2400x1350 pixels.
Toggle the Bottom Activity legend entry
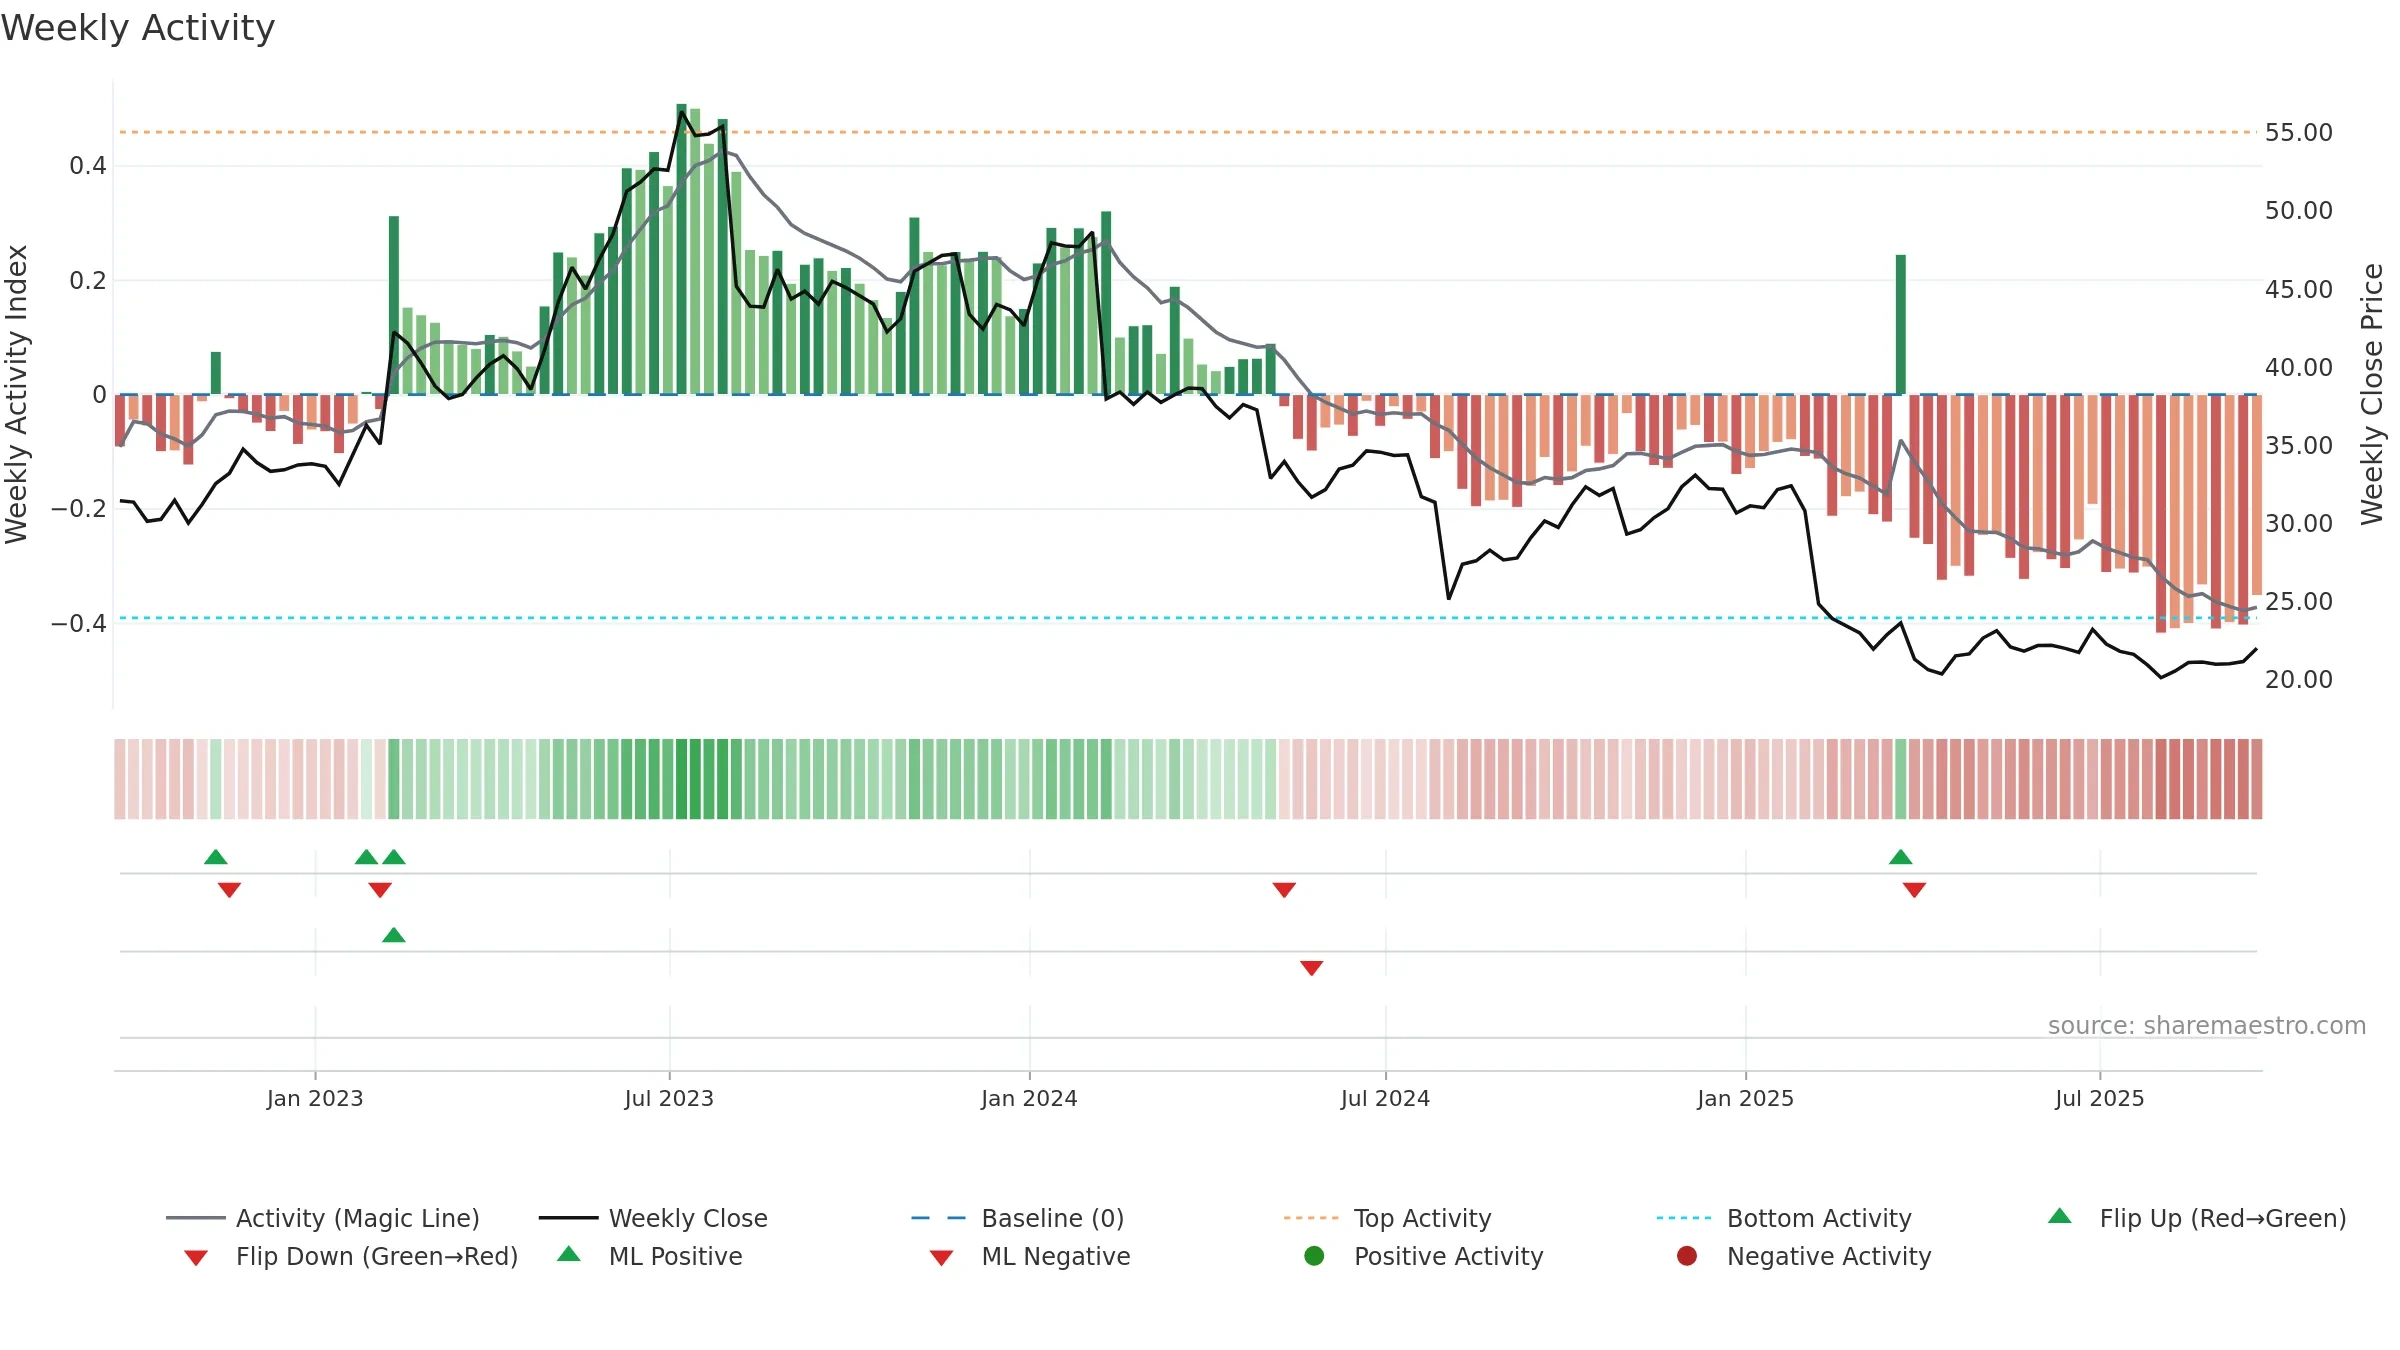pos(1784,1218)
